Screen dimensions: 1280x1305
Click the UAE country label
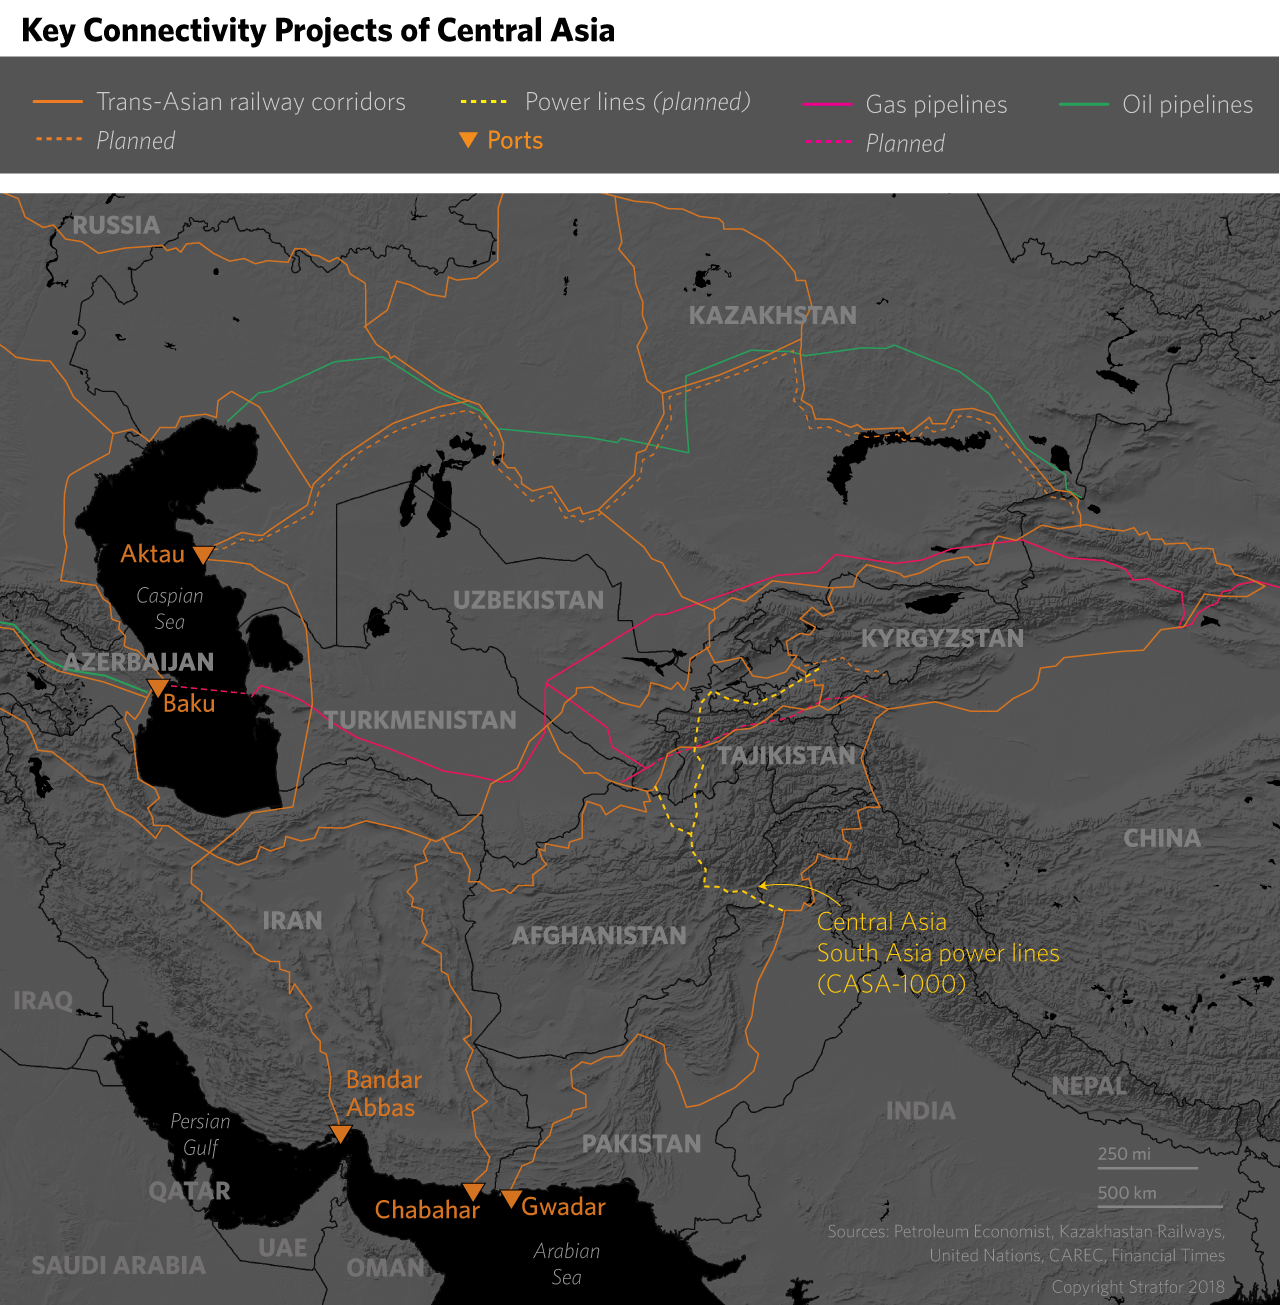(283, 1248)
